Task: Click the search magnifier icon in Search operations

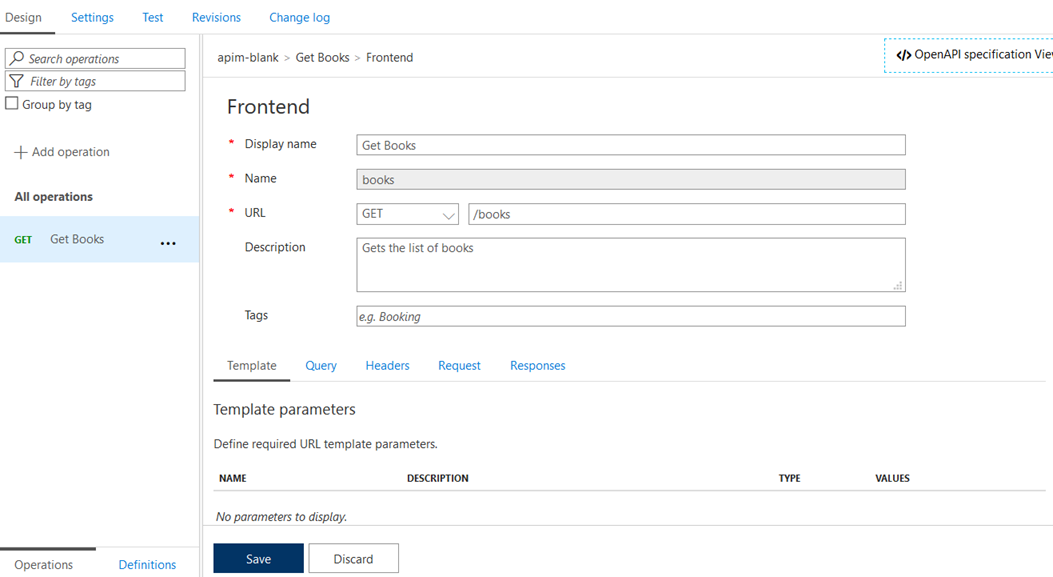Action: 17,58
